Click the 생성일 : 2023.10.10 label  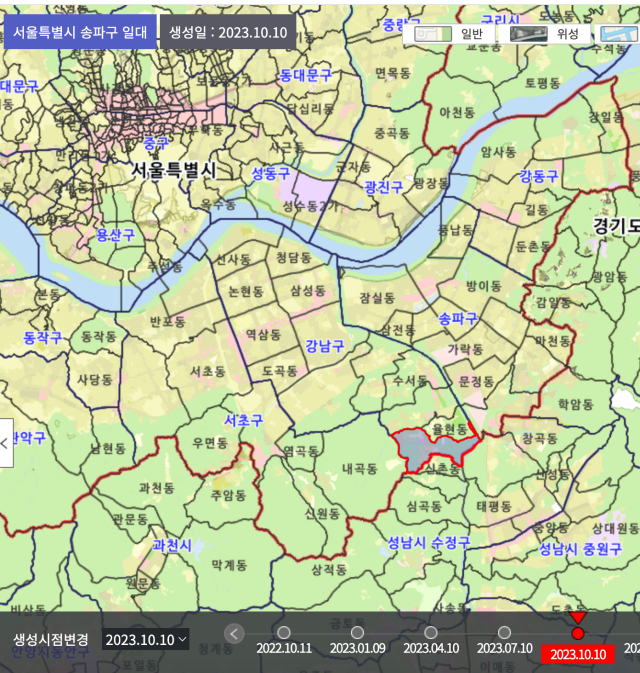(228, 32)
